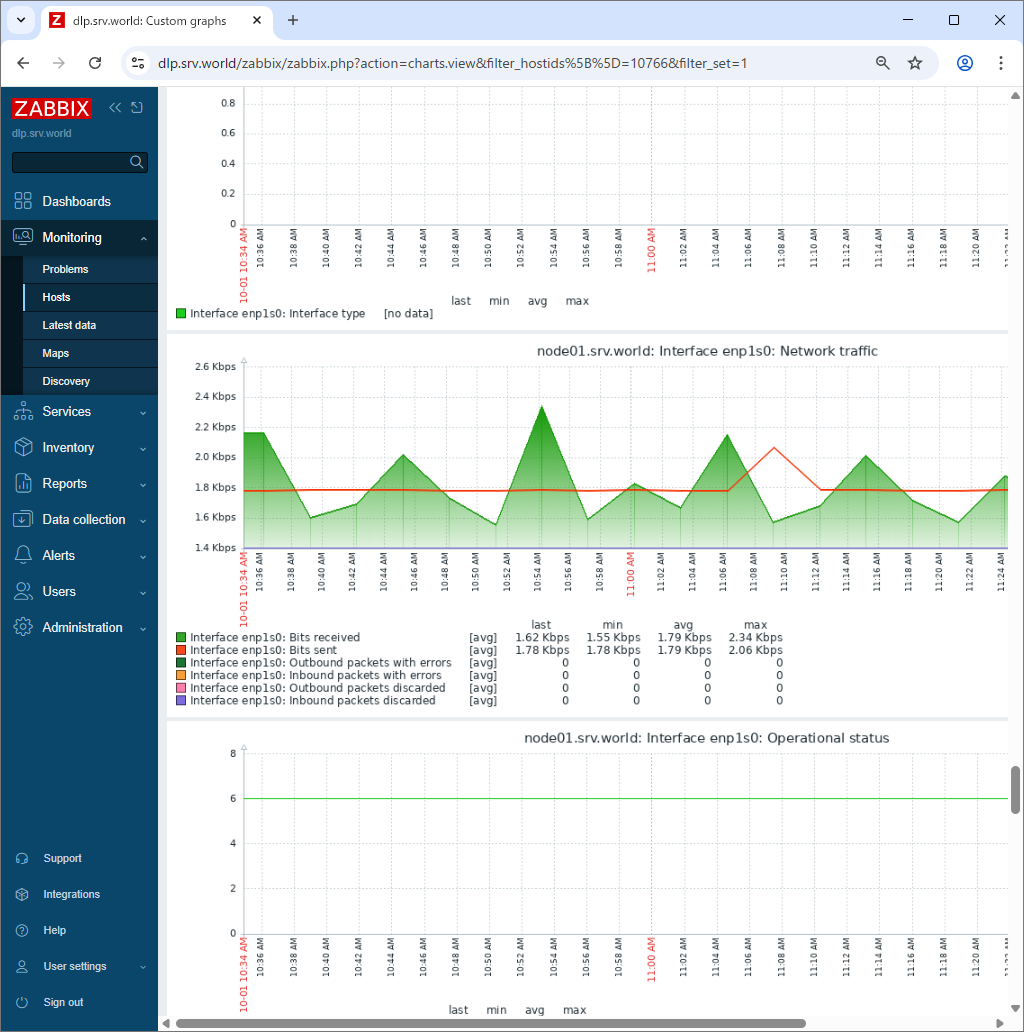Image resolution: width=1024 pixels, height=1032 pixels.
Task: Click the Alerts bell icon
Action: (x=23, y=556)
